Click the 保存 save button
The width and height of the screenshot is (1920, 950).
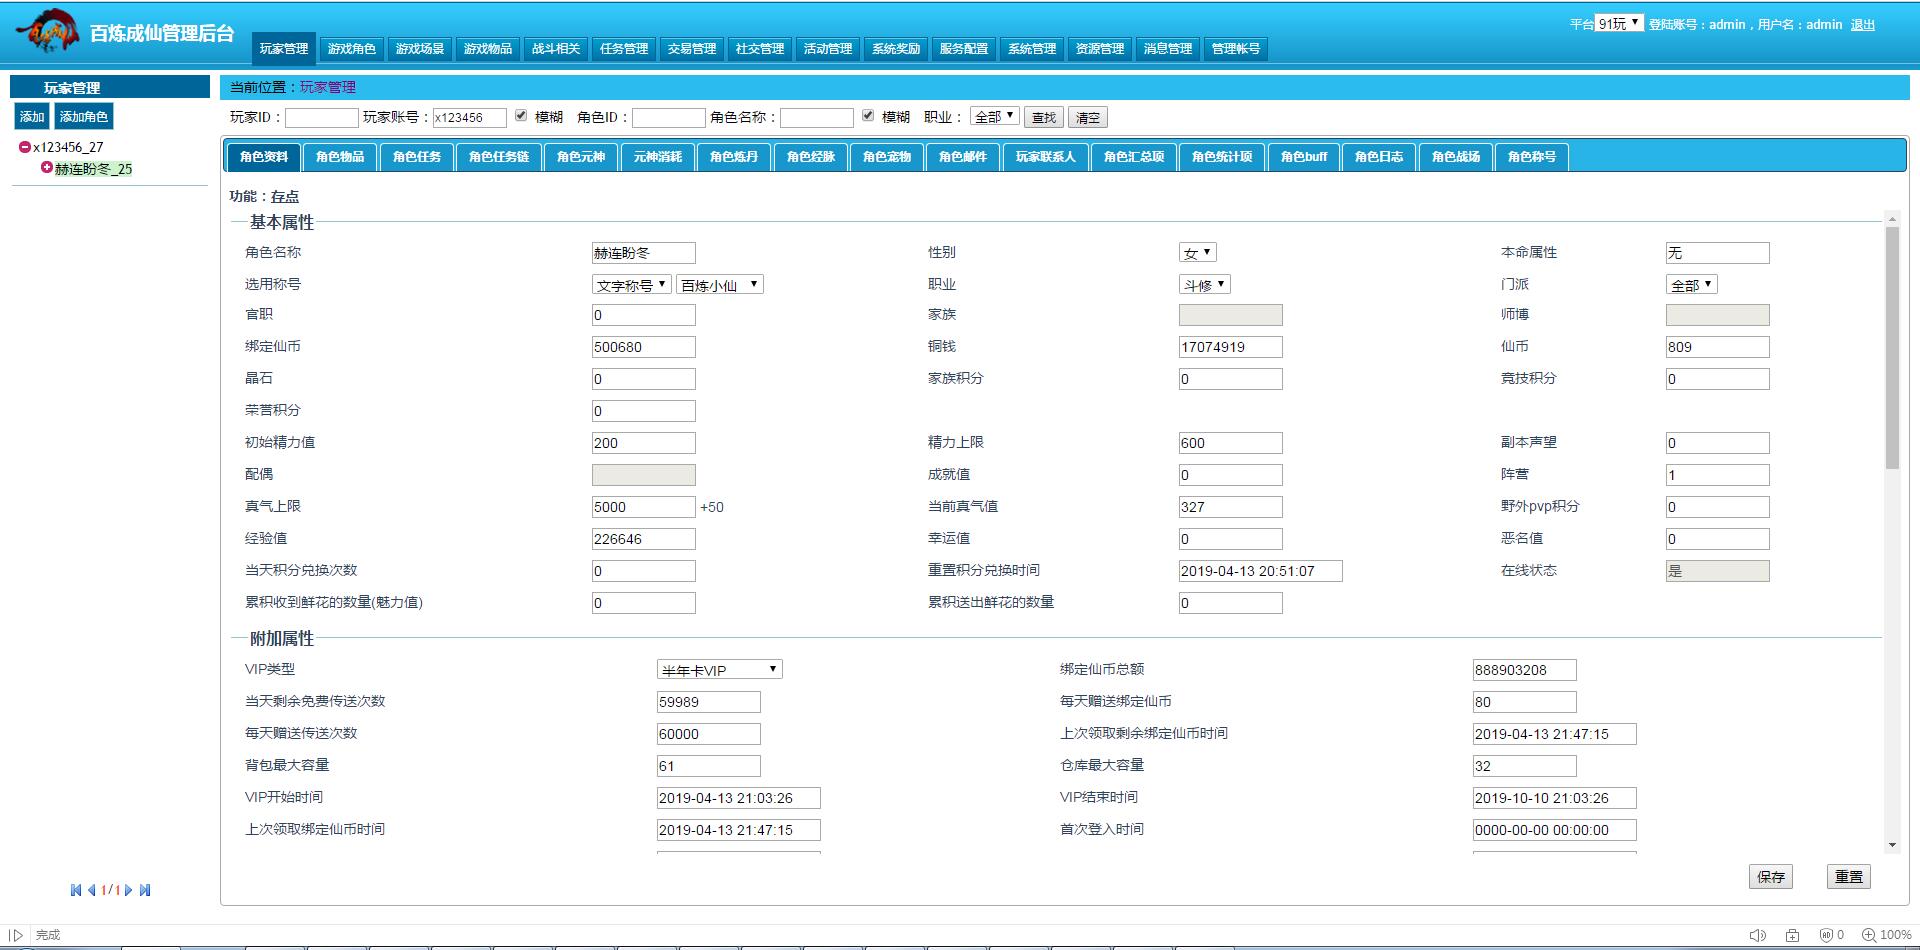(x=1770, y=877)
